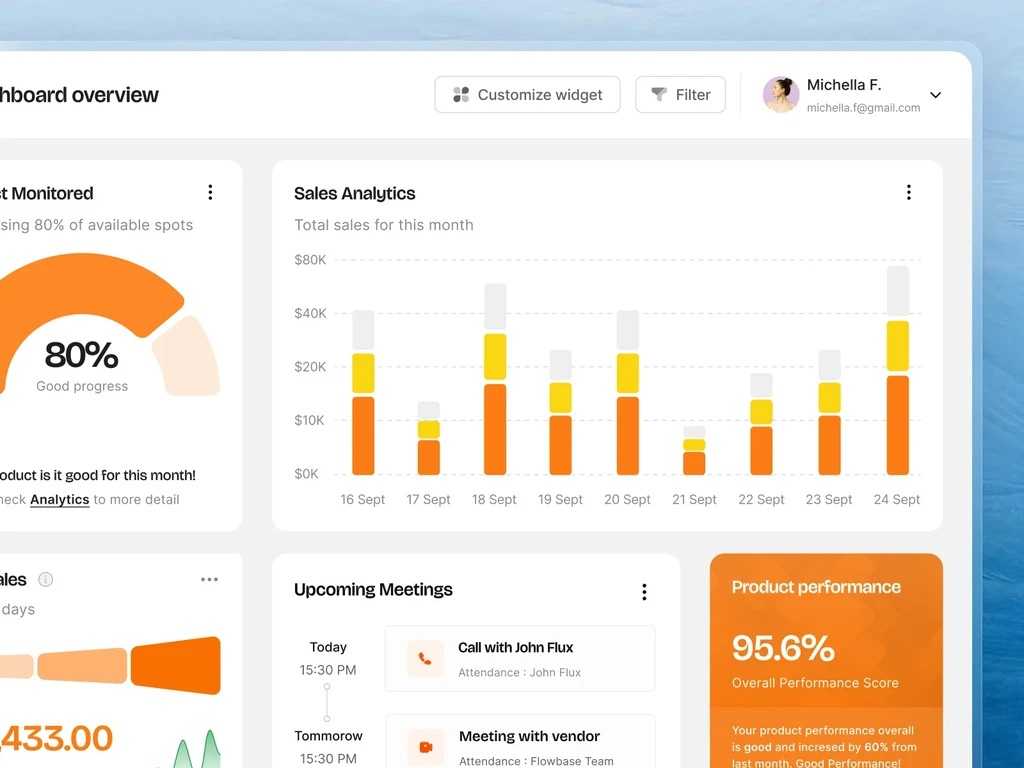Click the 21 Sept bar in chart
The image size is (1024, 768).
tap(694, 451)
